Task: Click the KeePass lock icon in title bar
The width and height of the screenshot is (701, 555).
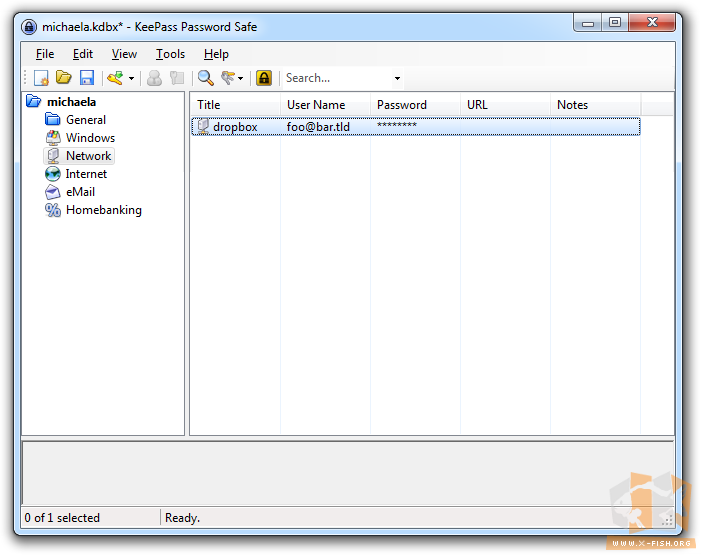Action: point(29,27)
